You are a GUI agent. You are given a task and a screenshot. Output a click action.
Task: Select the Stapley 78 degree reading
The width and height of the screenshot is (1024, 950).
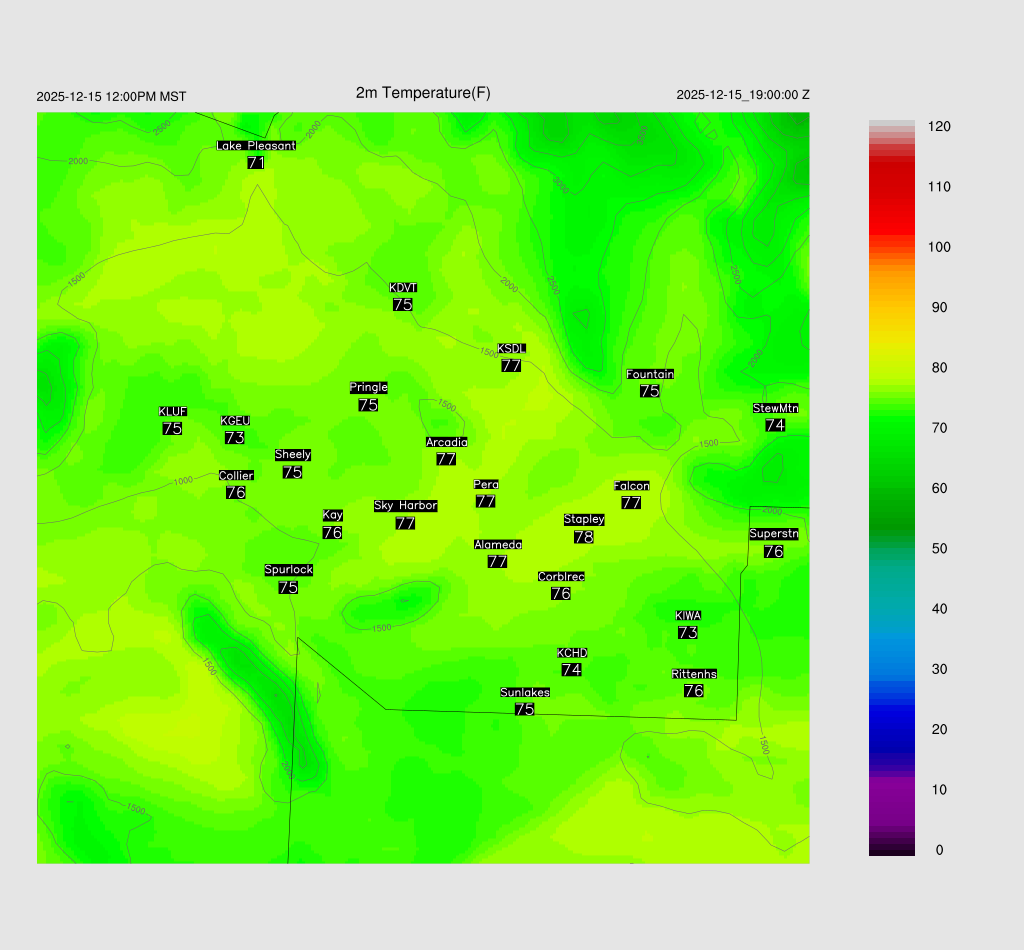(x=584, y=537)
